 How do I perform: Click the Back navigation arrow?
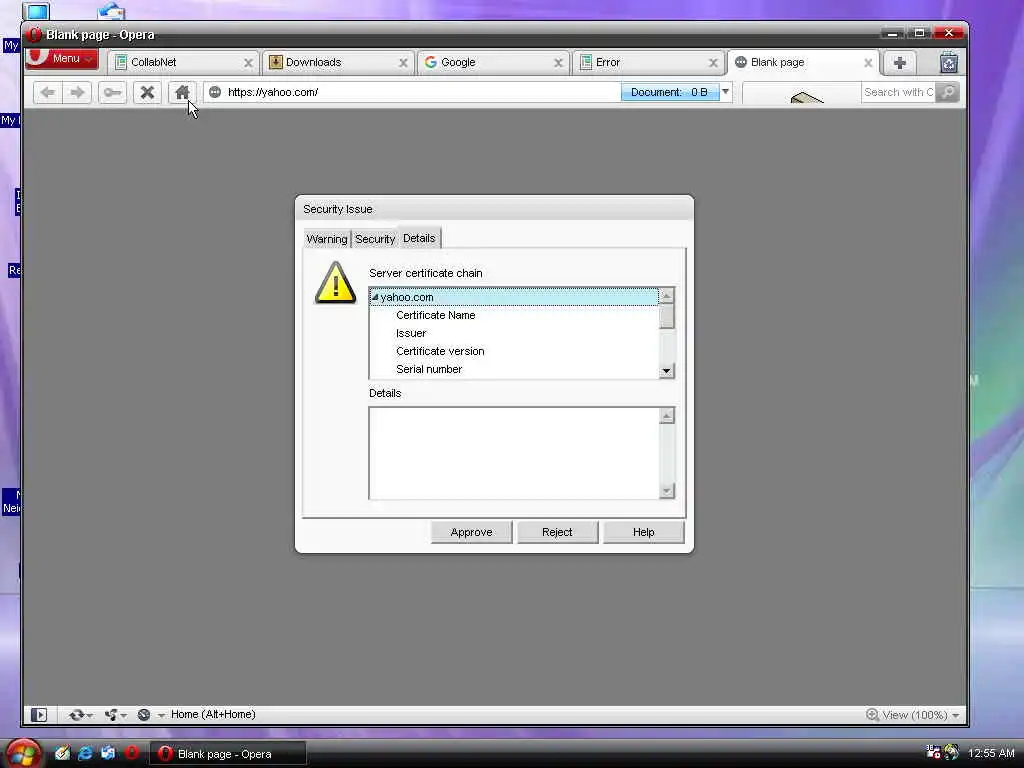click(x=48, y=92)
